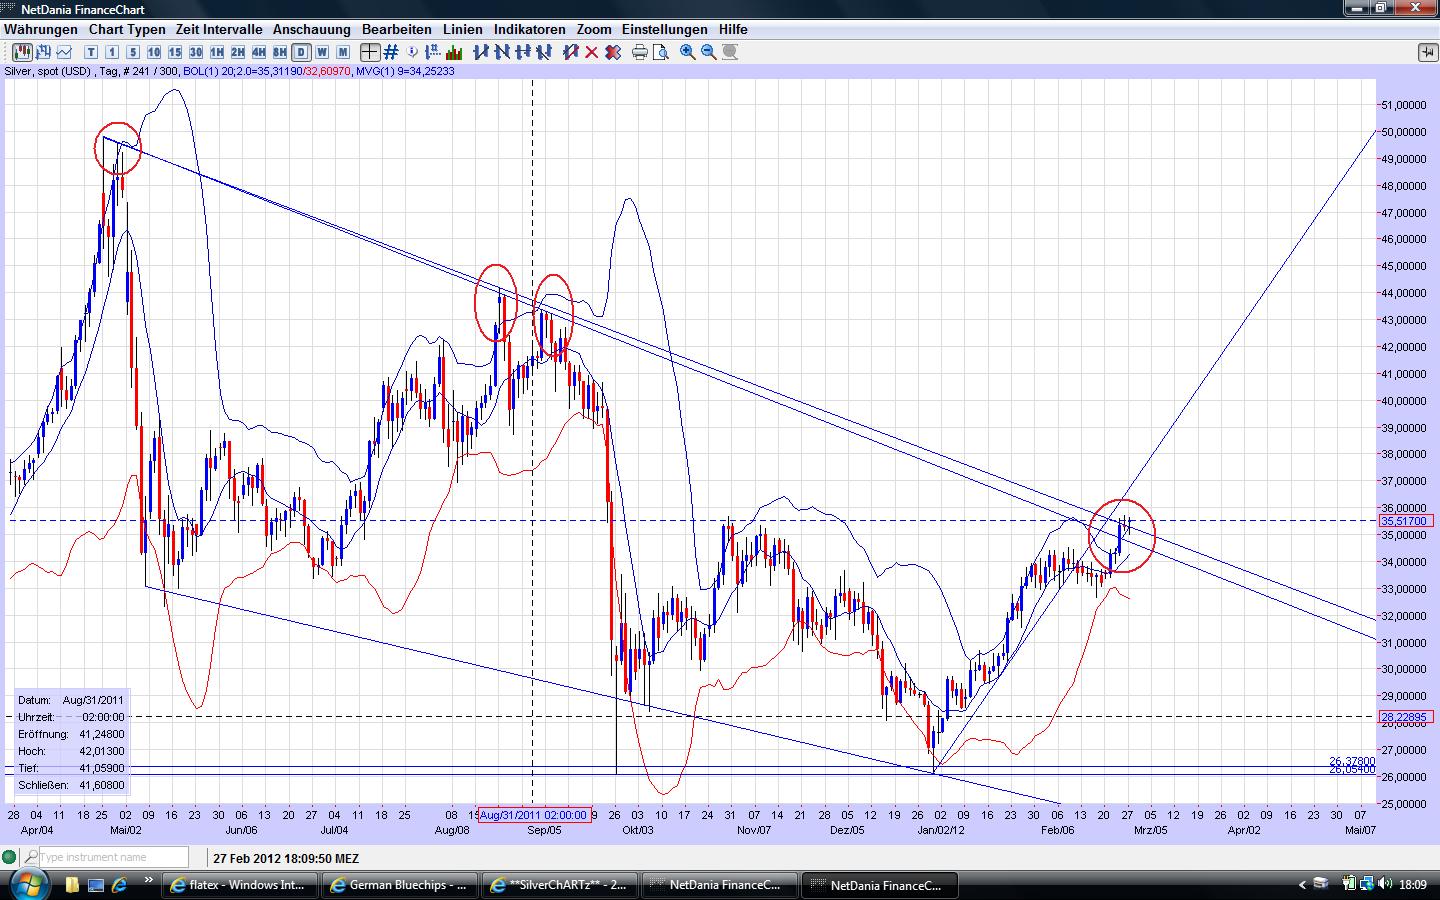
Task: Open the Bearbeiten menu
Action: point(397,29)
